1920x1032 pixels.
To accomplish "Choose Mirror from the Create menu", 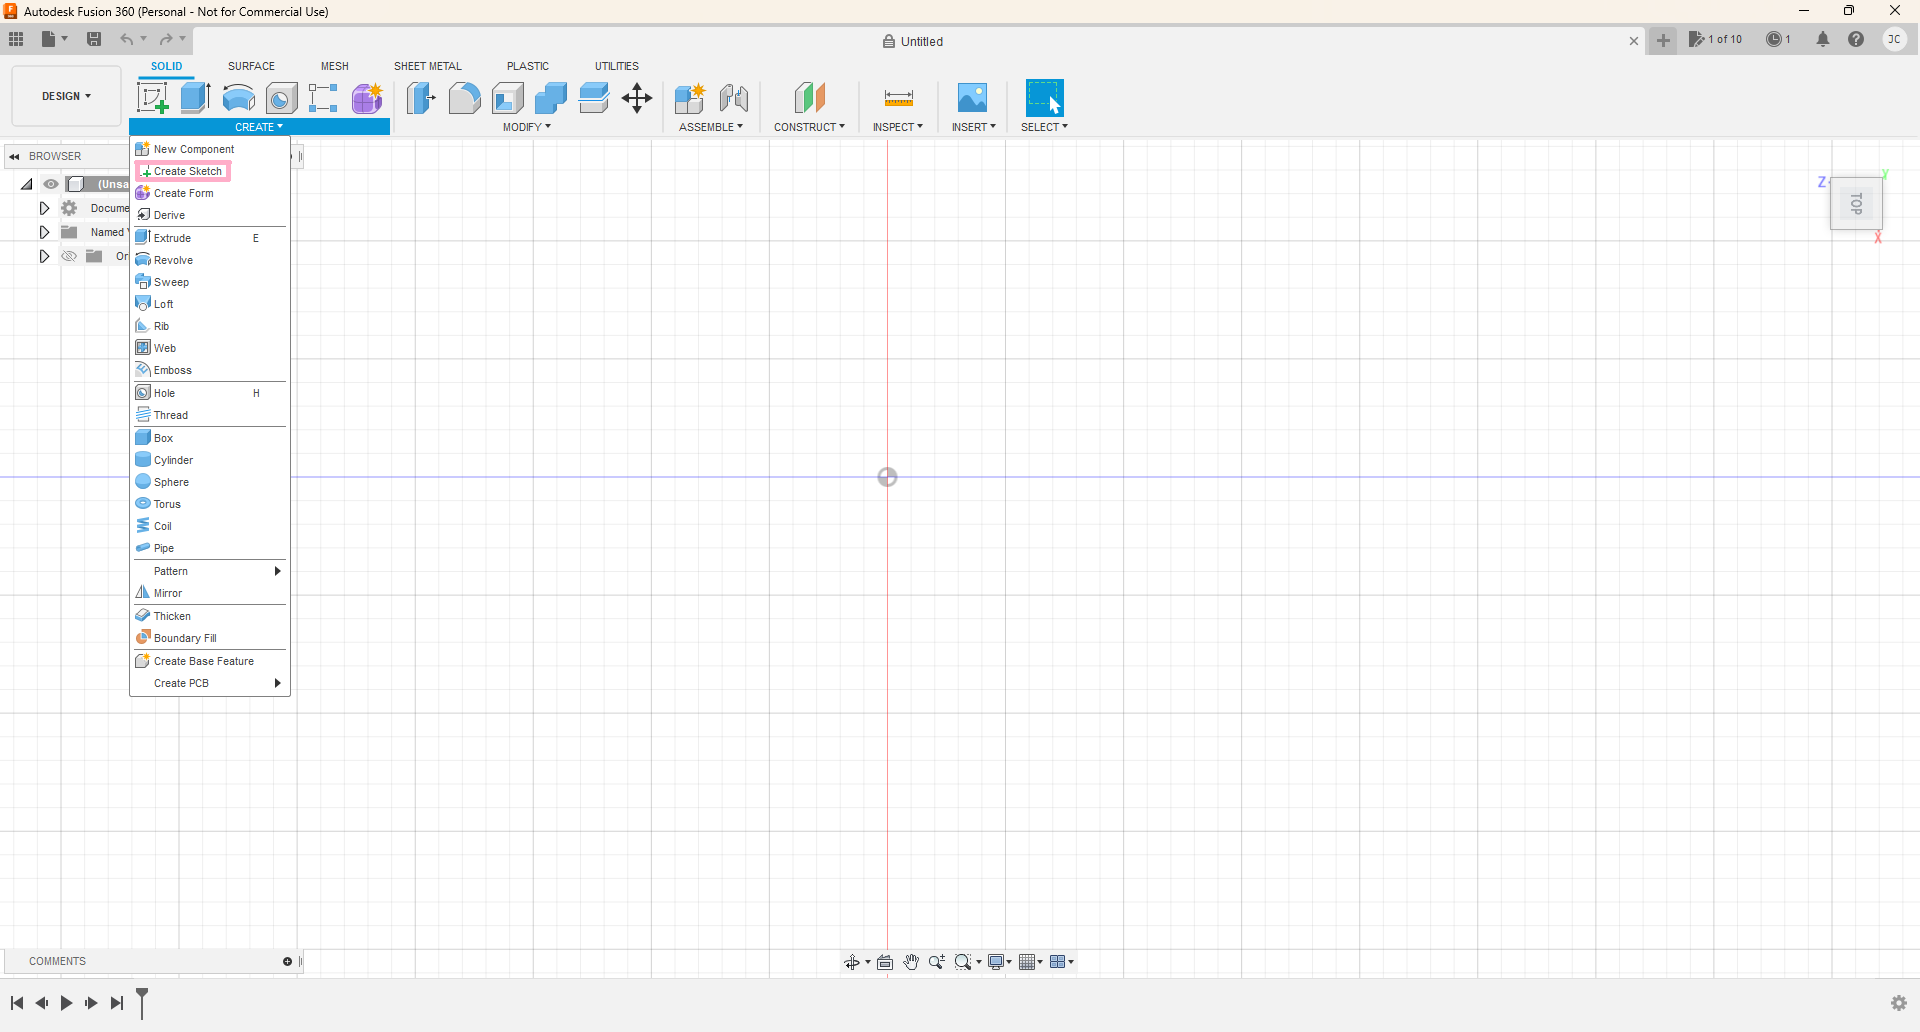I will 210,593.
